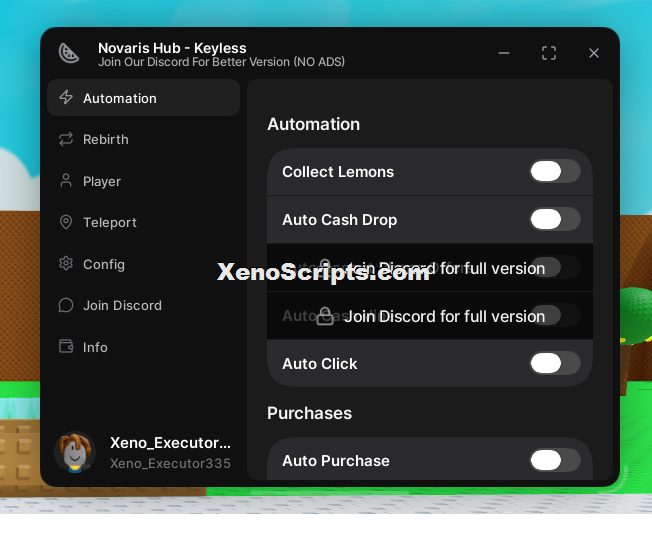Click the truncated Xeno_Executor... display name
This screenshot has width=652, height=544.
(170, 443)
